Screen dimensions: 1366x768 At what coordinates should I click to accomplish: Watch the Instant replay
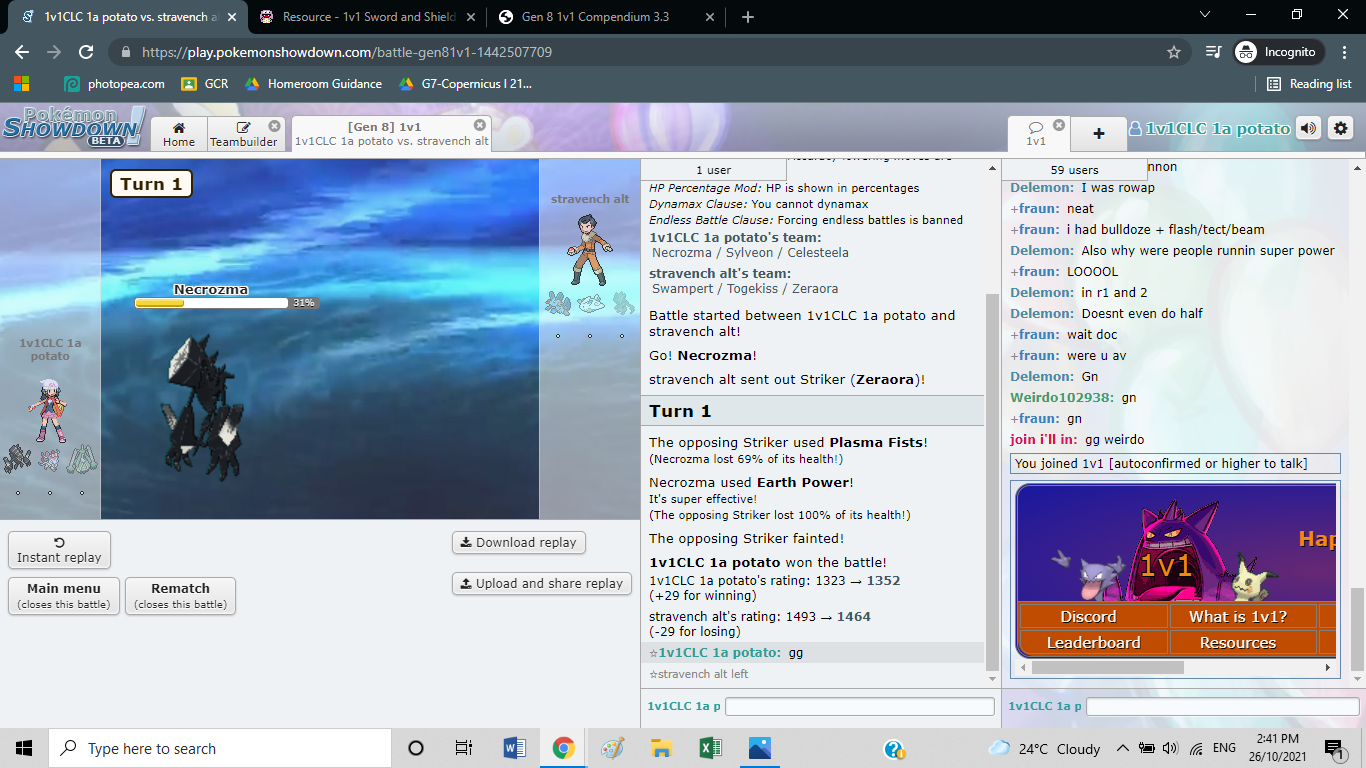coord(59,550)
